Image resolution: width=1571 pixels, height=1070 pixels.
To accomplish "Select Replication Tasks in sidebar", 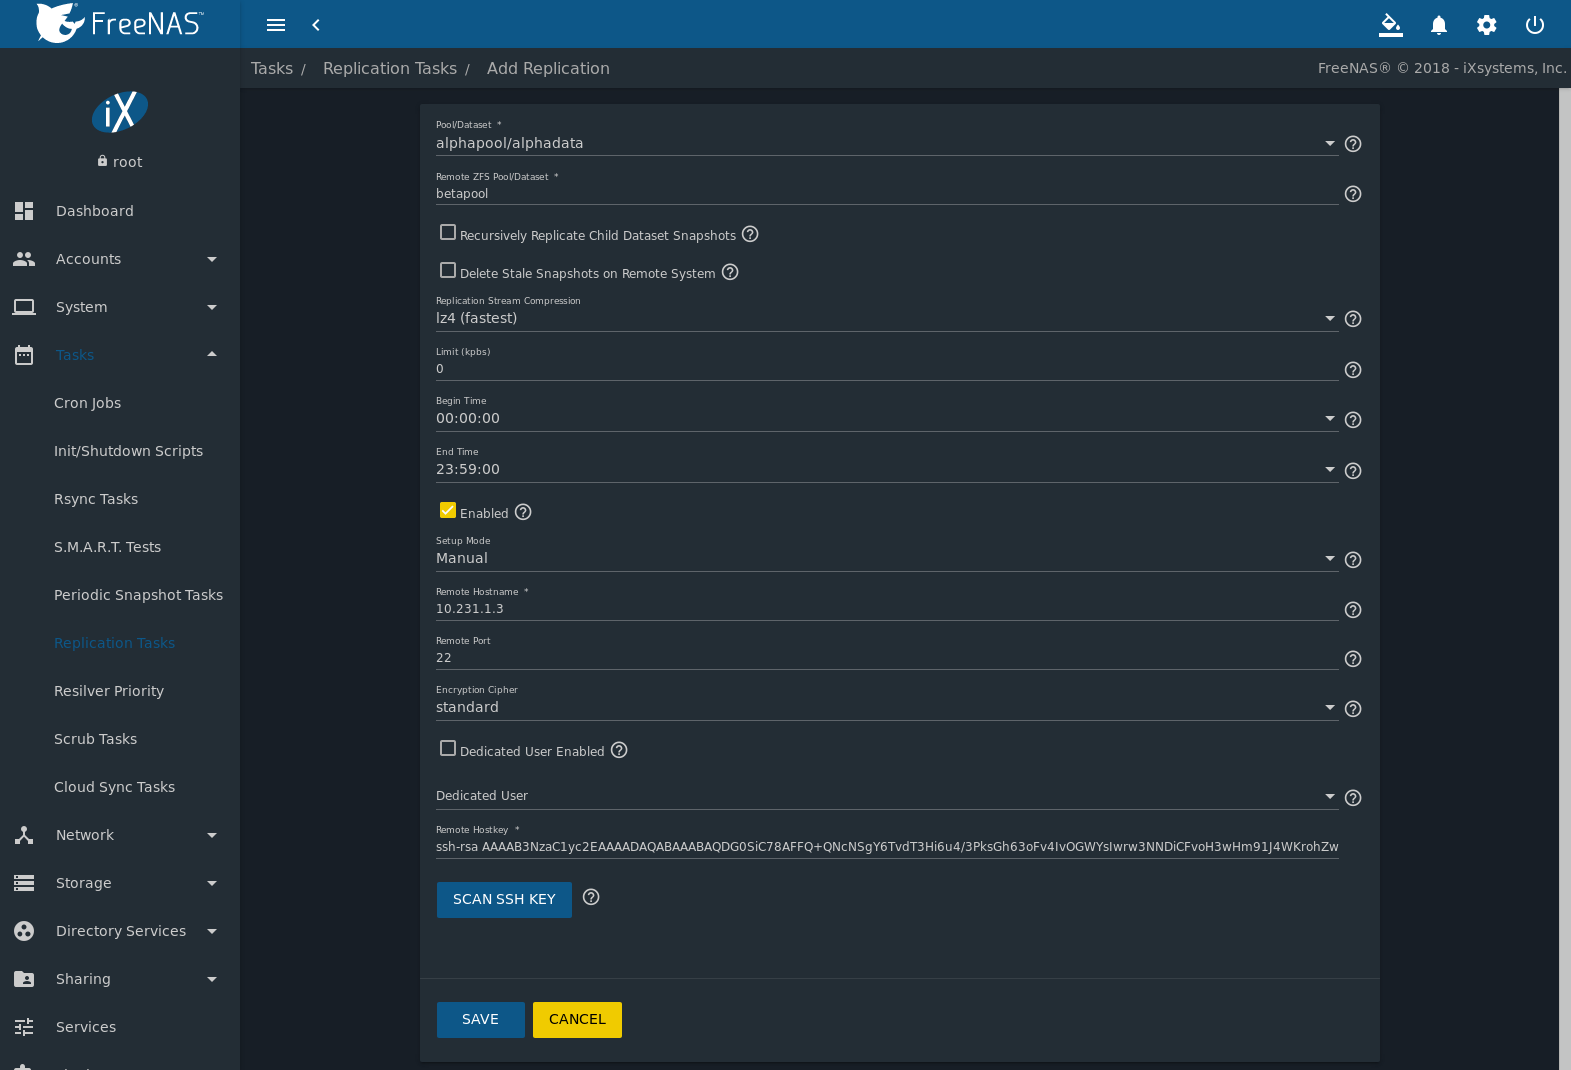I will tap(120, 643).
